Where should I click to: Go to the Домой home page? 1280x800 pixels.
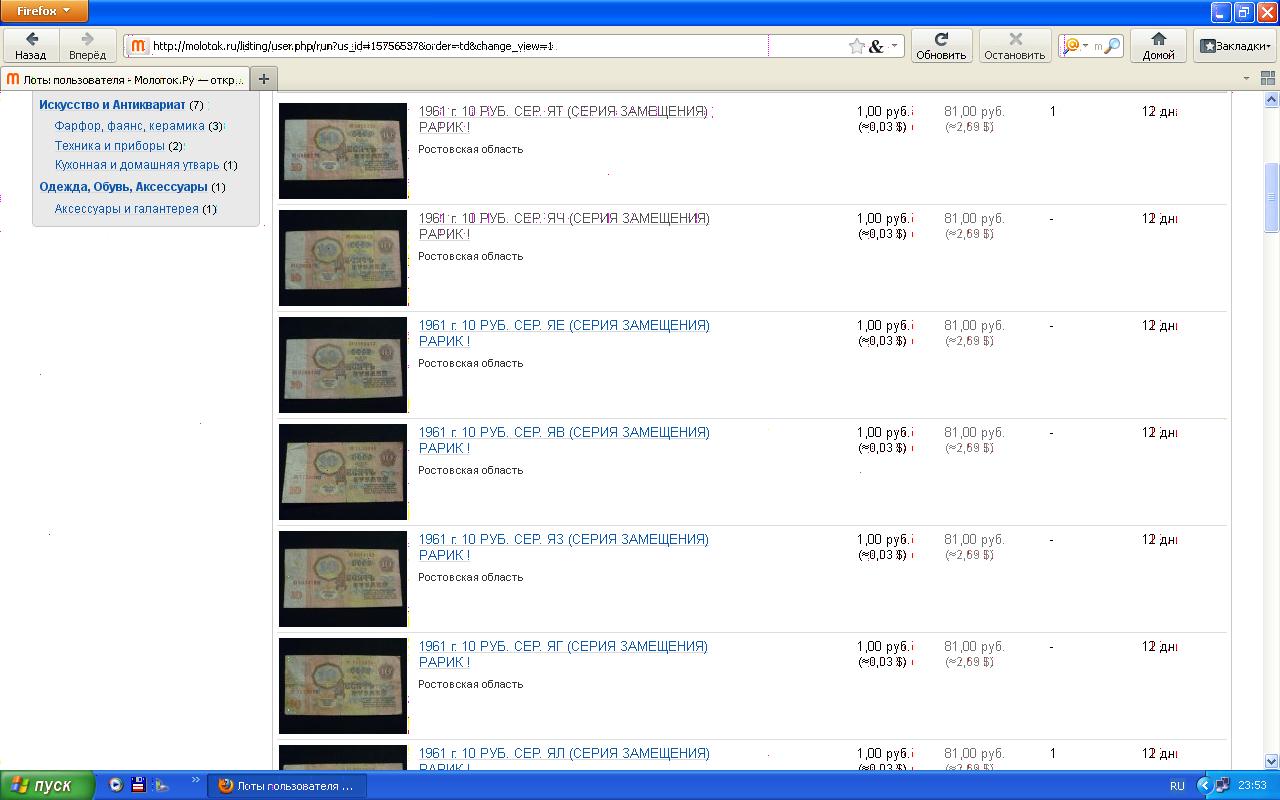(1158, 45)
